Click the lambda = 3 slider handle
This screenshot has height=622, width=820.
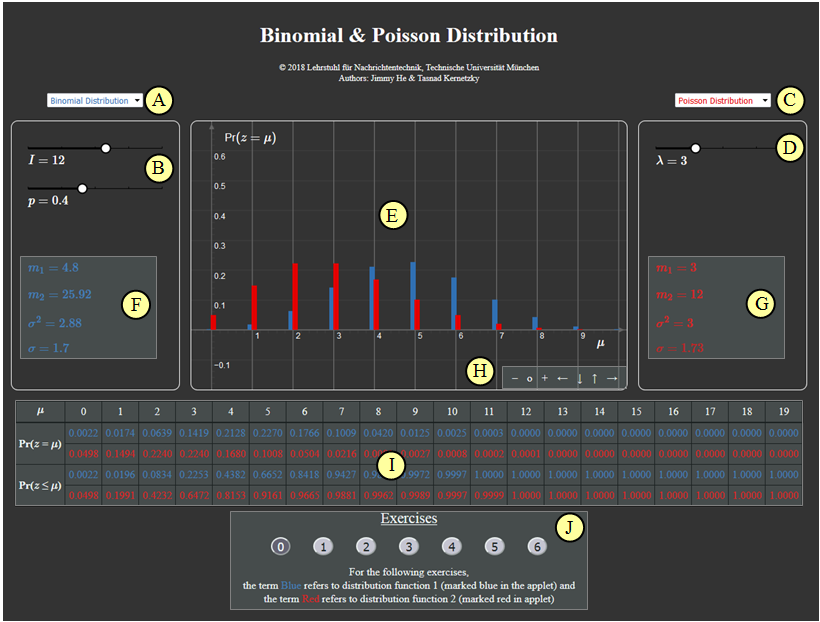tap(696, 148)
